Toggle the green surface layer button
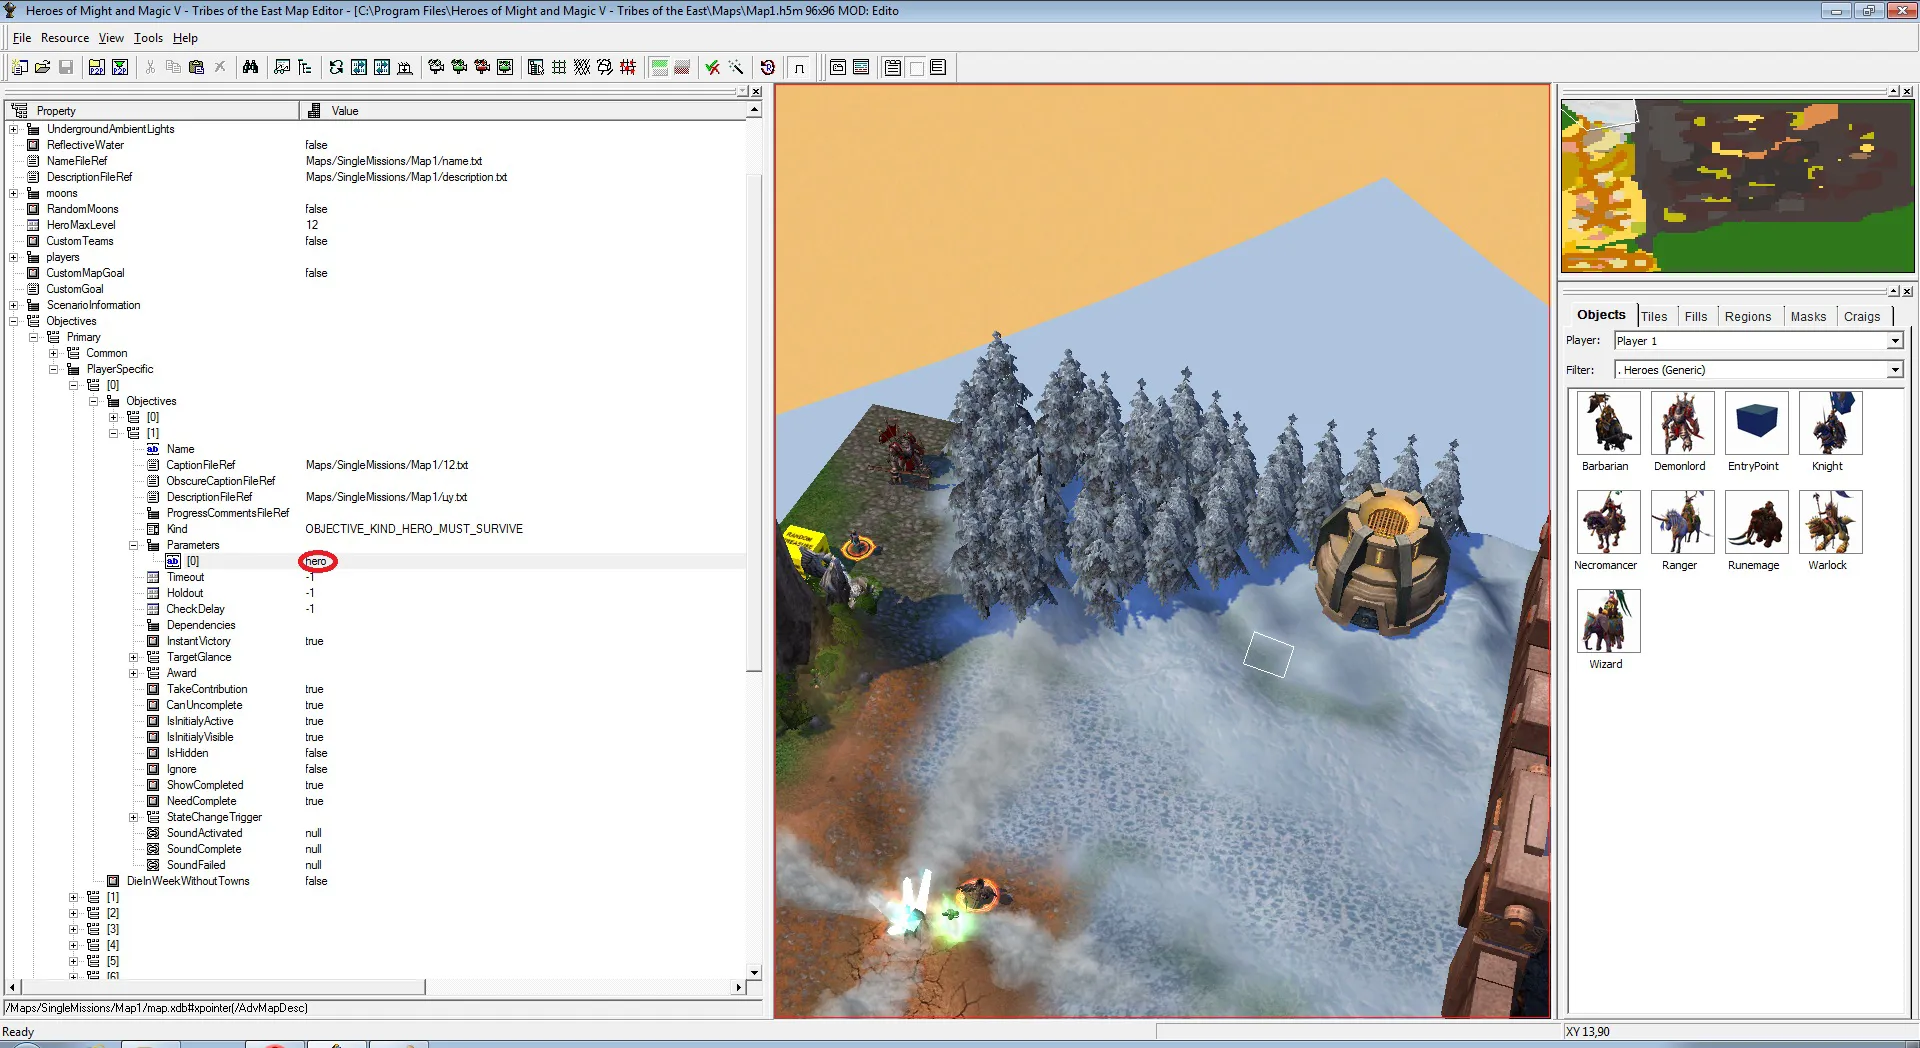Screen dimensions: 1920x1048 (659, 67)
